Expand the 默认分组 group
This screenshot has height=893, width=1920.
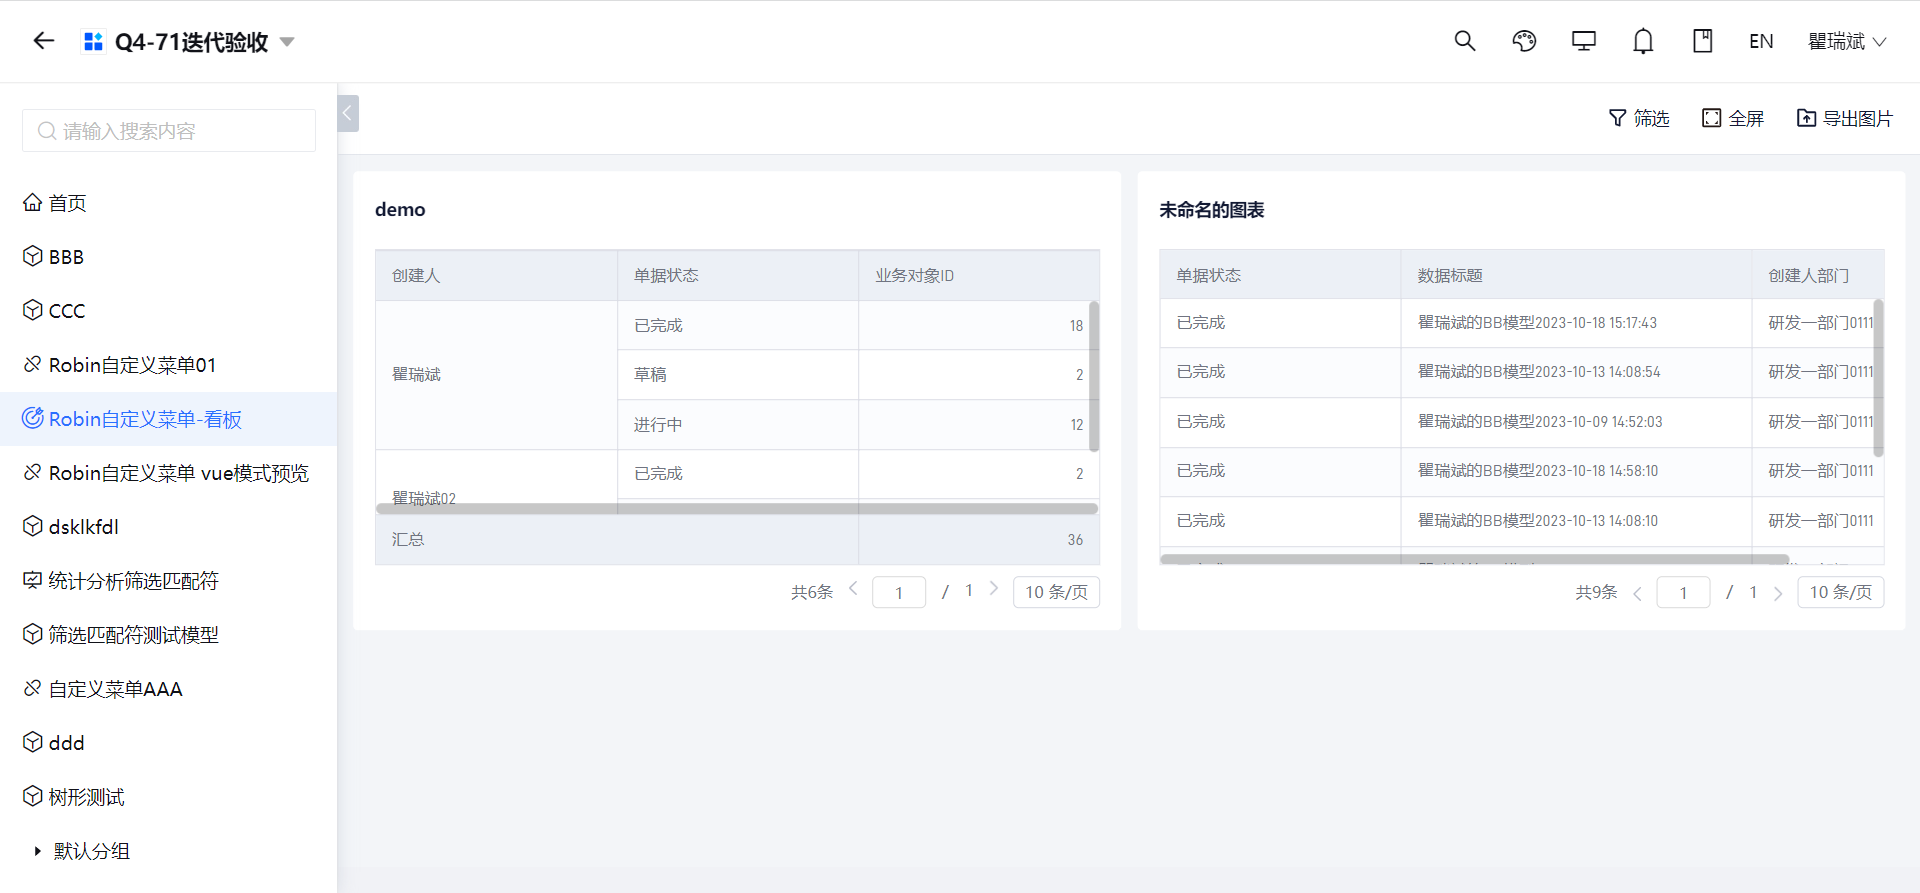(x=37, y=851)
